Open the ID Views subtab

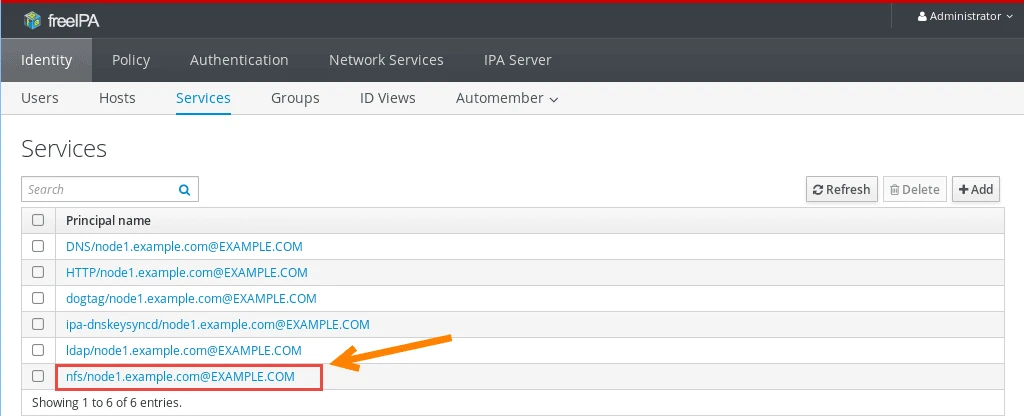pyautogui.click(x=387, y=98)
